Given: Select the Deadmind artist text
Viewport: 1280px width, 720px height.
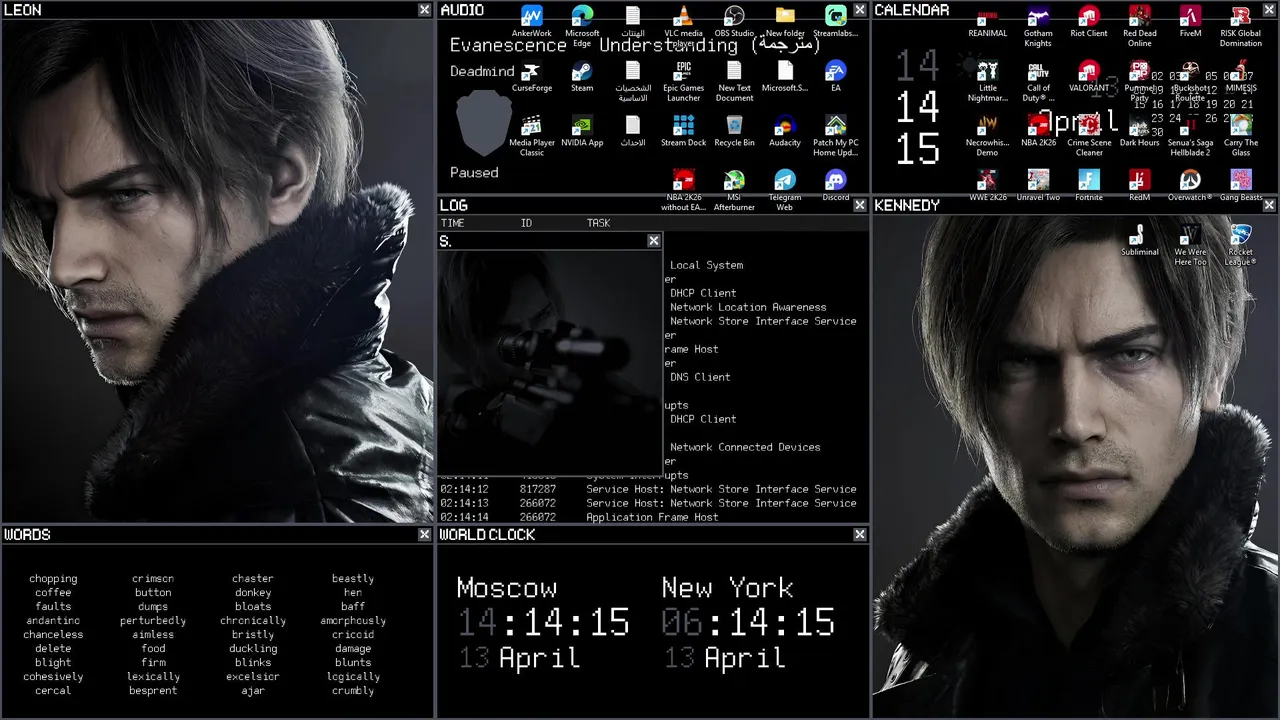Looking at the screenshot, I should pyautogui.click(x=482, y=71).
